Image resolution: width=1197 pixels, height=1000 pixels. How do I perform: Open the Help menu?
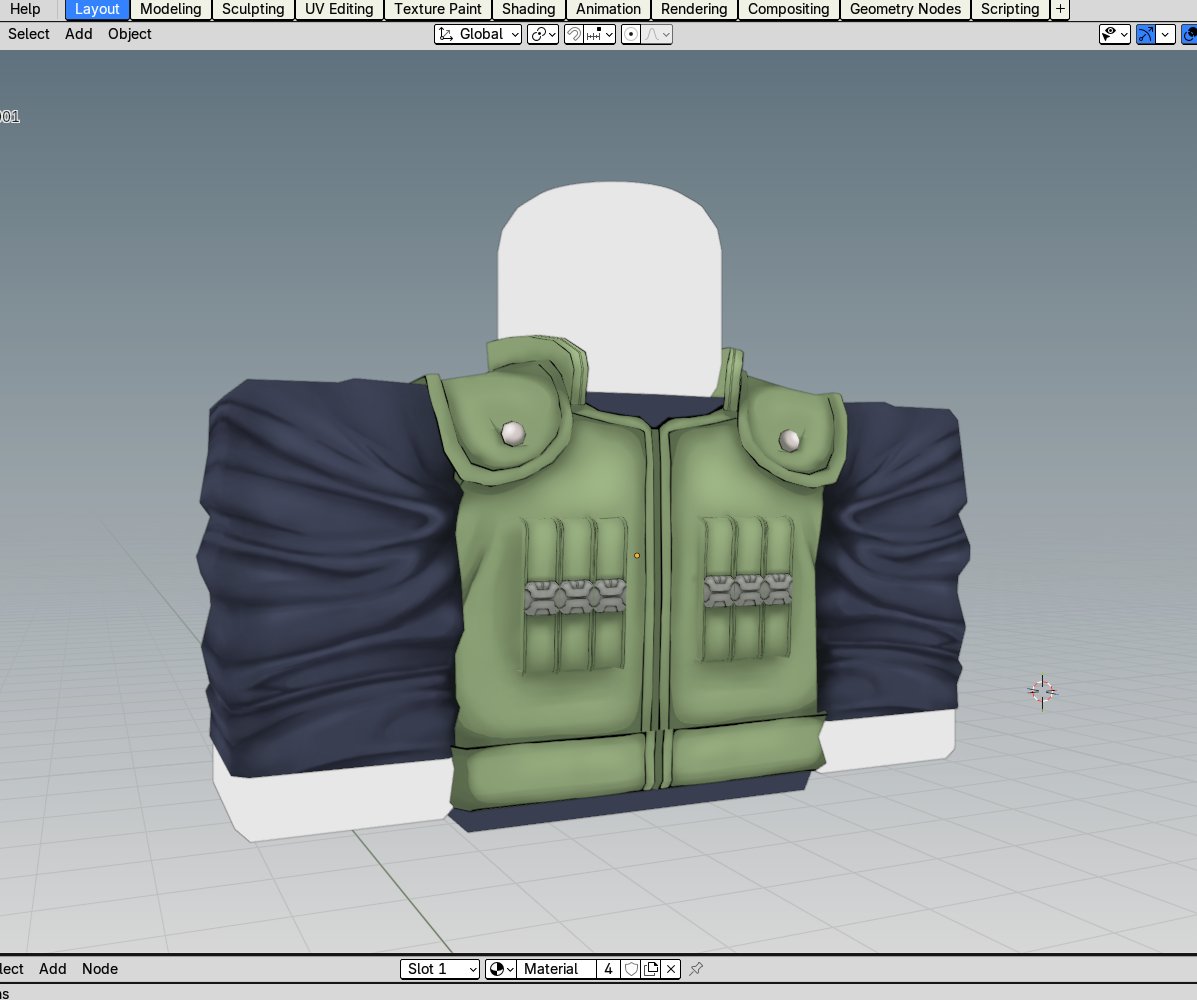click(24, 9)
